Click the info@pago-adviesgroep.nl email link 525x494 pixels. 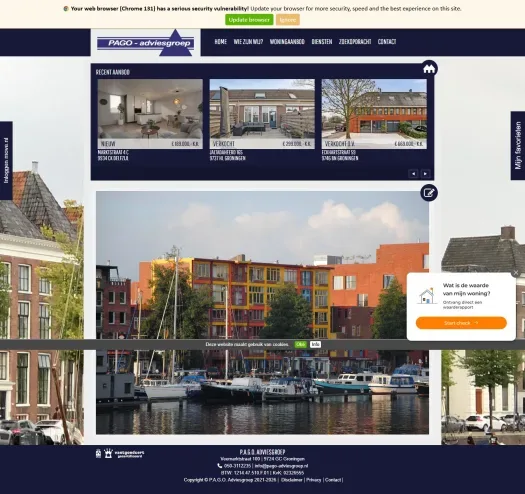point(281,466)
